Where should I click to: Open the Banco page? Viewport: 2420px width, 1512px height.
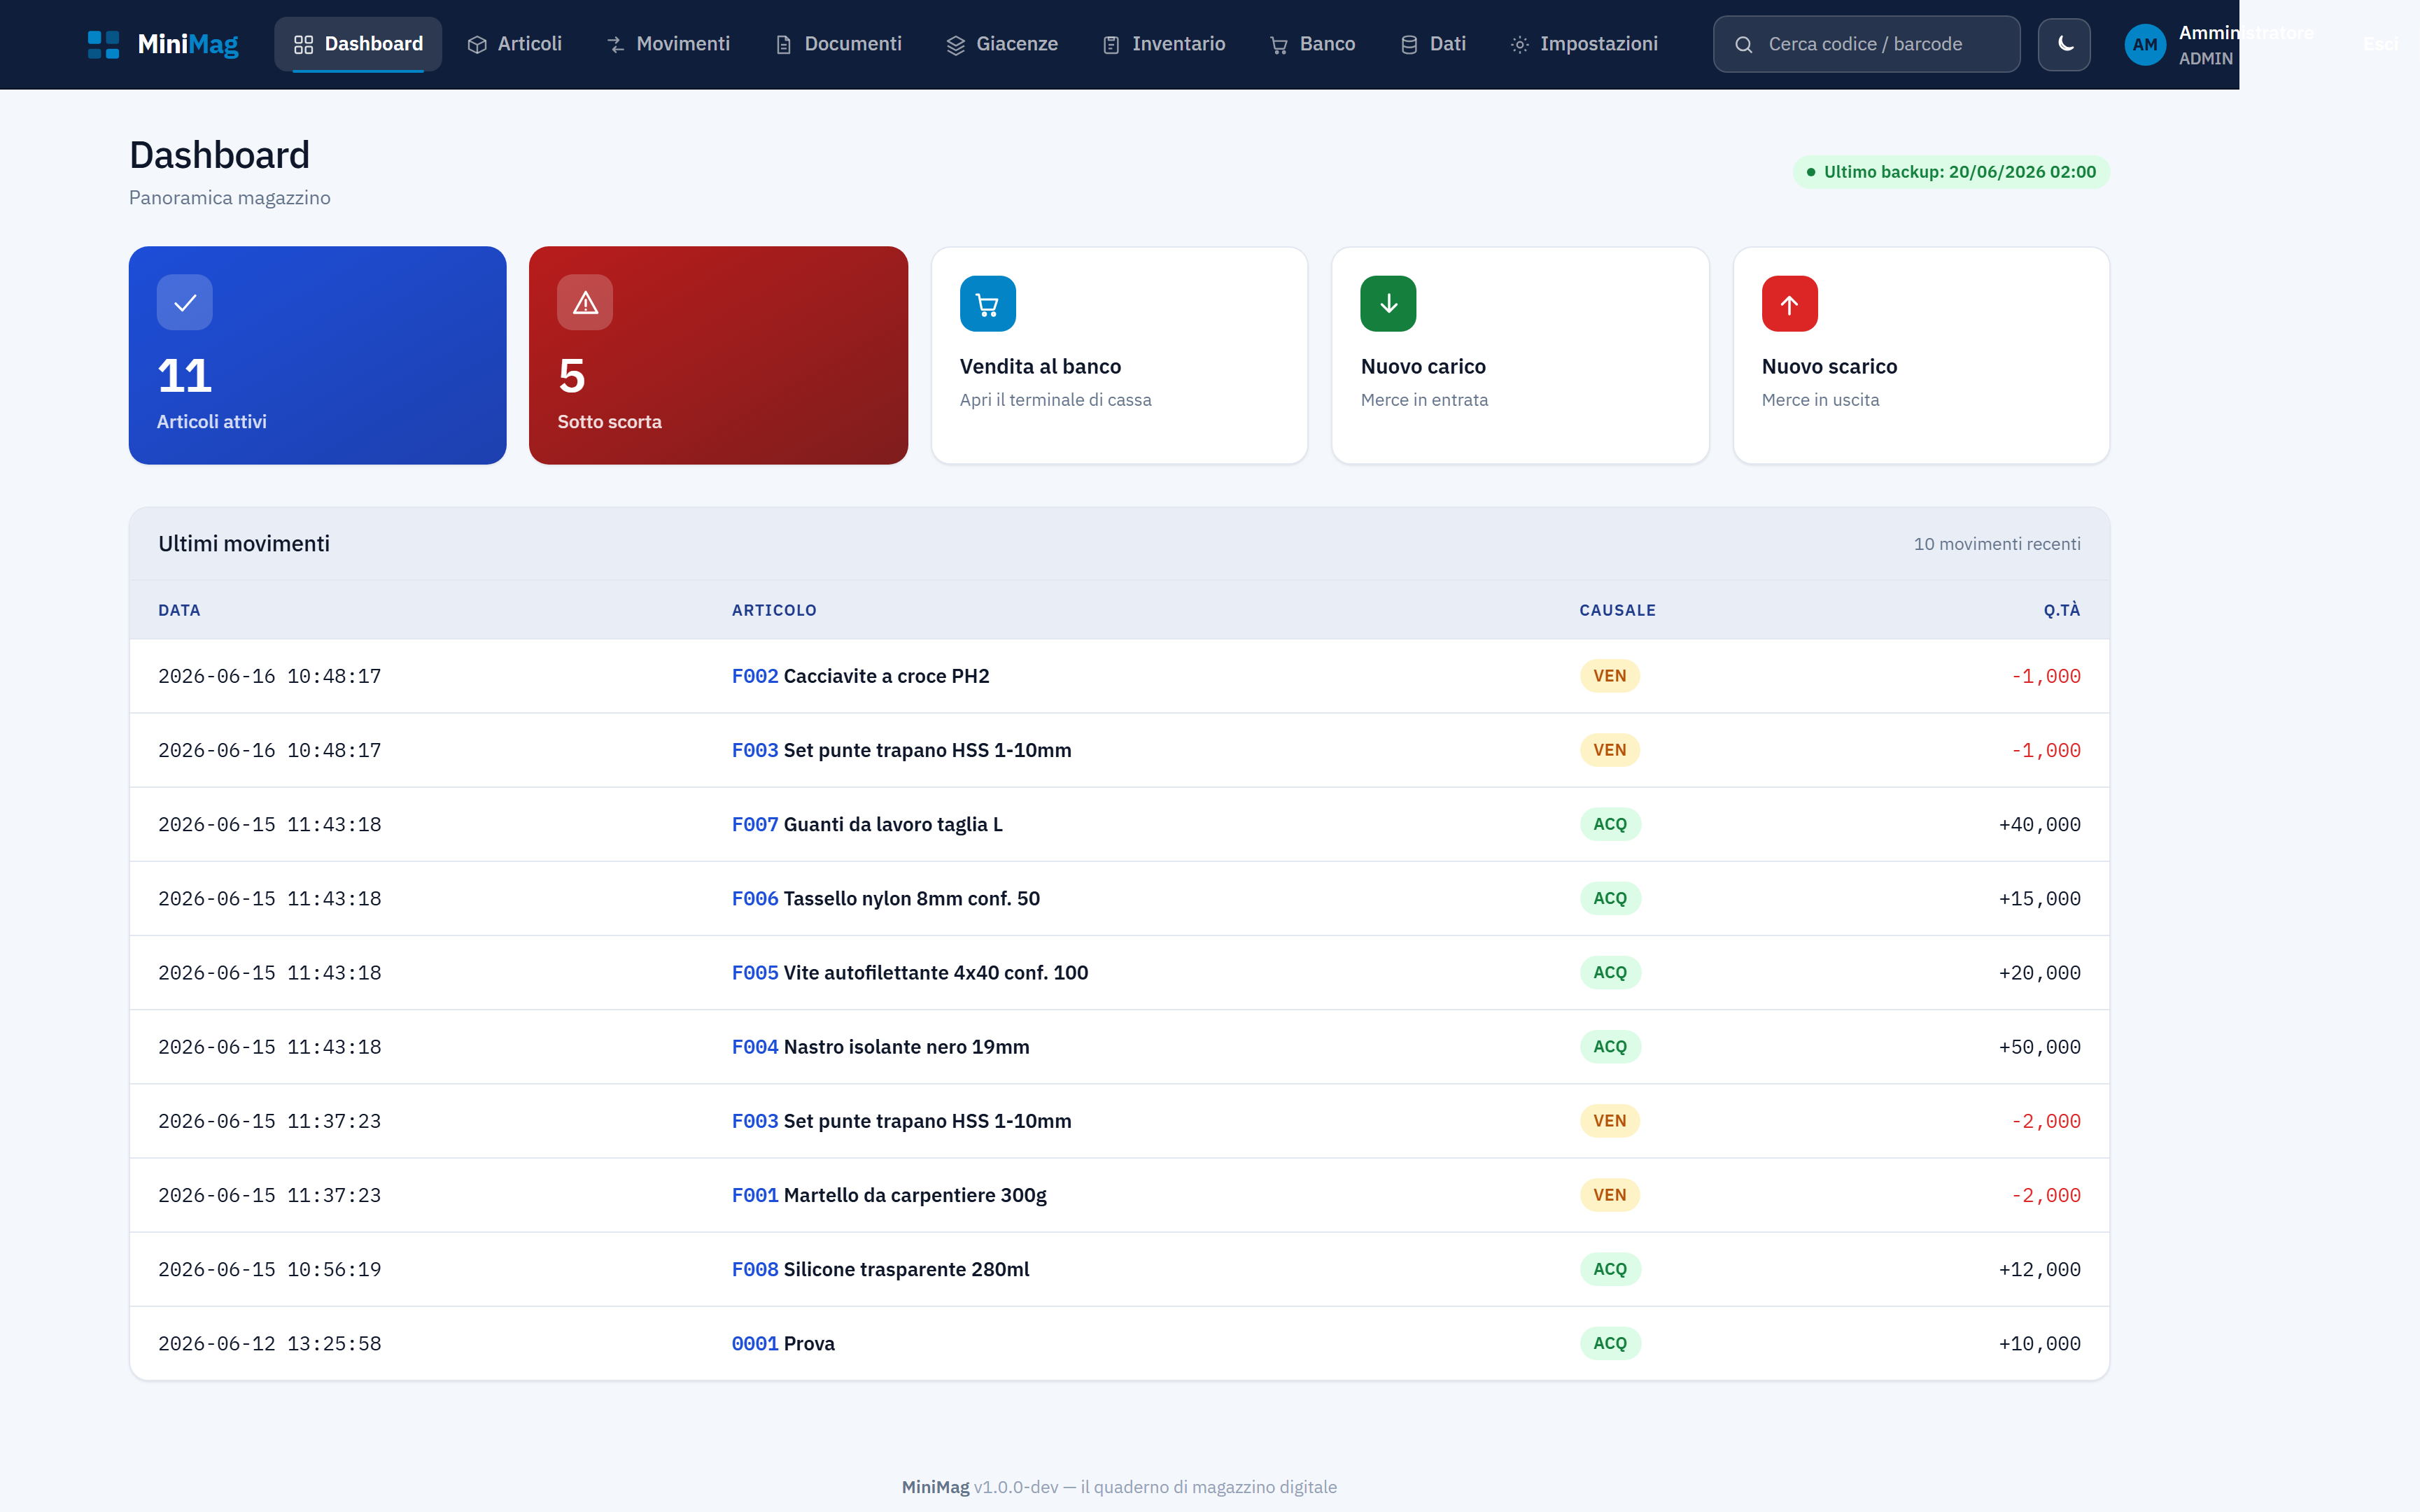1312,44
